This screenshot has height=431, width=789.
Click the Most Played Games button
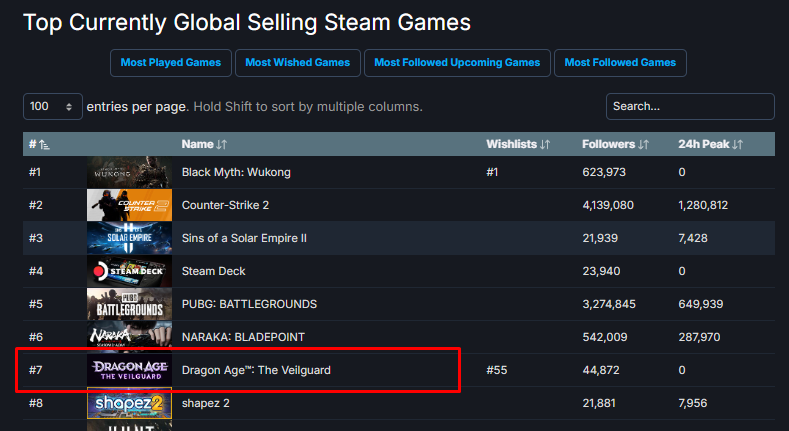tap(171, 62)
